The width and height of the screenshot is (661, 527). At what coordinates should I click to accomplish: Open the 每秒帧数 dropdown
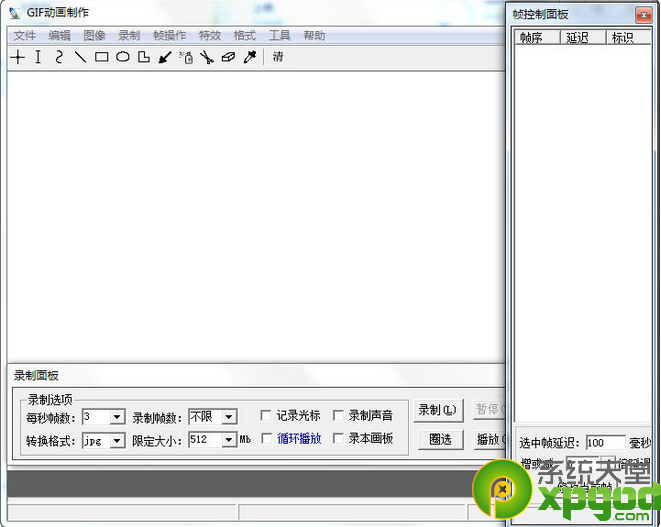tap(117, 417)
